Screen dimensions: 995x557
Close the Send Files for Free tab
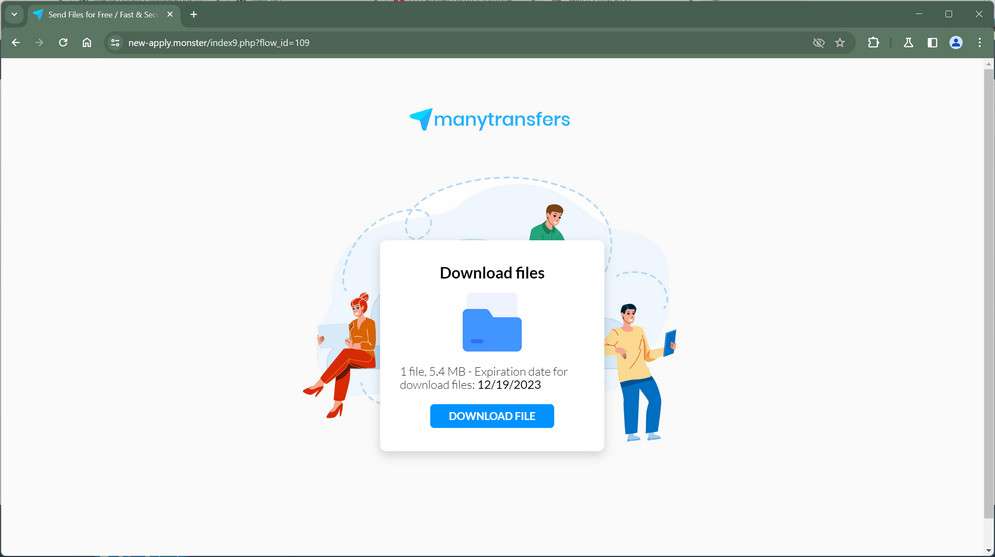pyautogui.click(x=170, y=14)
